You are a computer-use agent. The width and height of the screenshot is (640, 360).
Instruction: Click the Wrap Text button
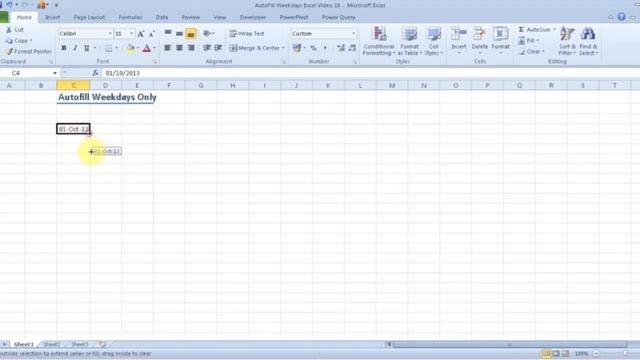pyautogui.click(x=247, y=34)
